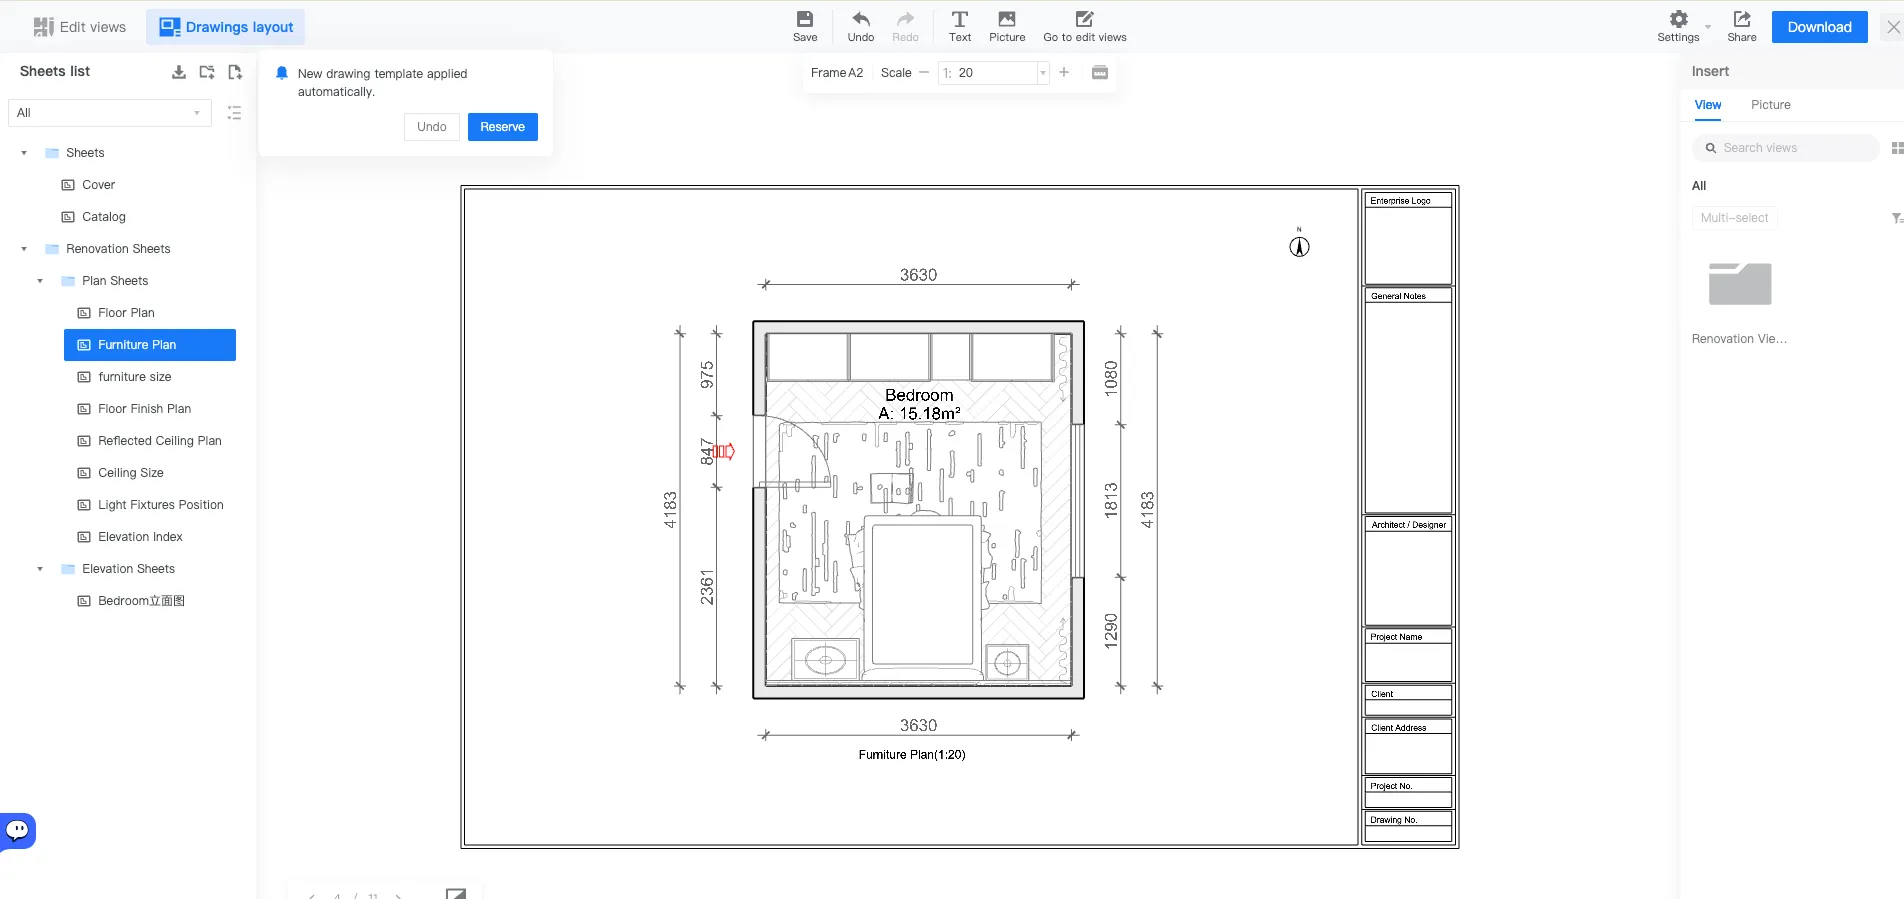This screenshot has width=1904, height=899.
Task: Click the Client Address title block cell
Action: point(1408,746)
